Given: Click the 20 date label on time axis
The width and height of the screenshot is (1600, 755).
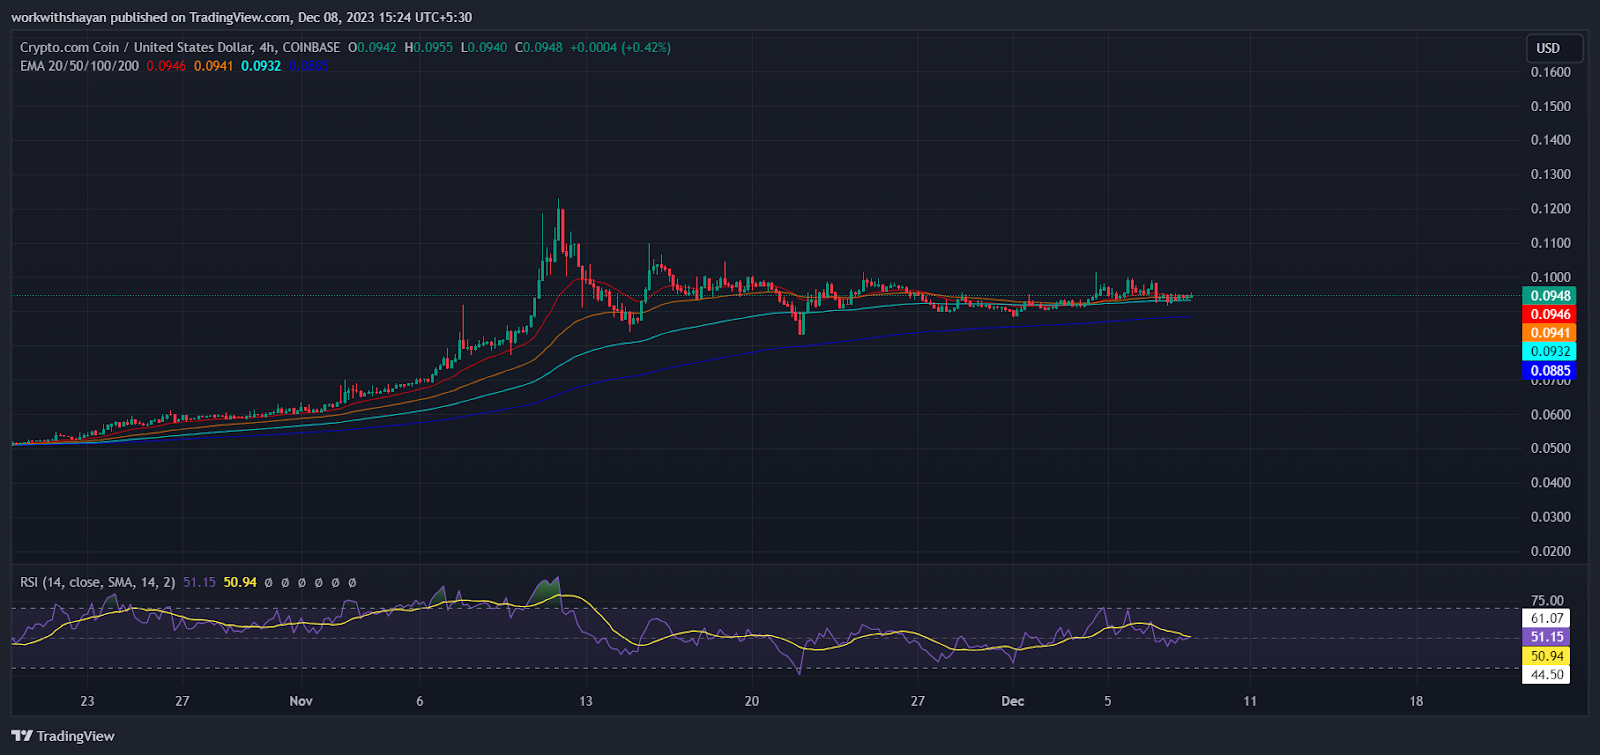Looking at the screenshot, I should coord(752,701).
